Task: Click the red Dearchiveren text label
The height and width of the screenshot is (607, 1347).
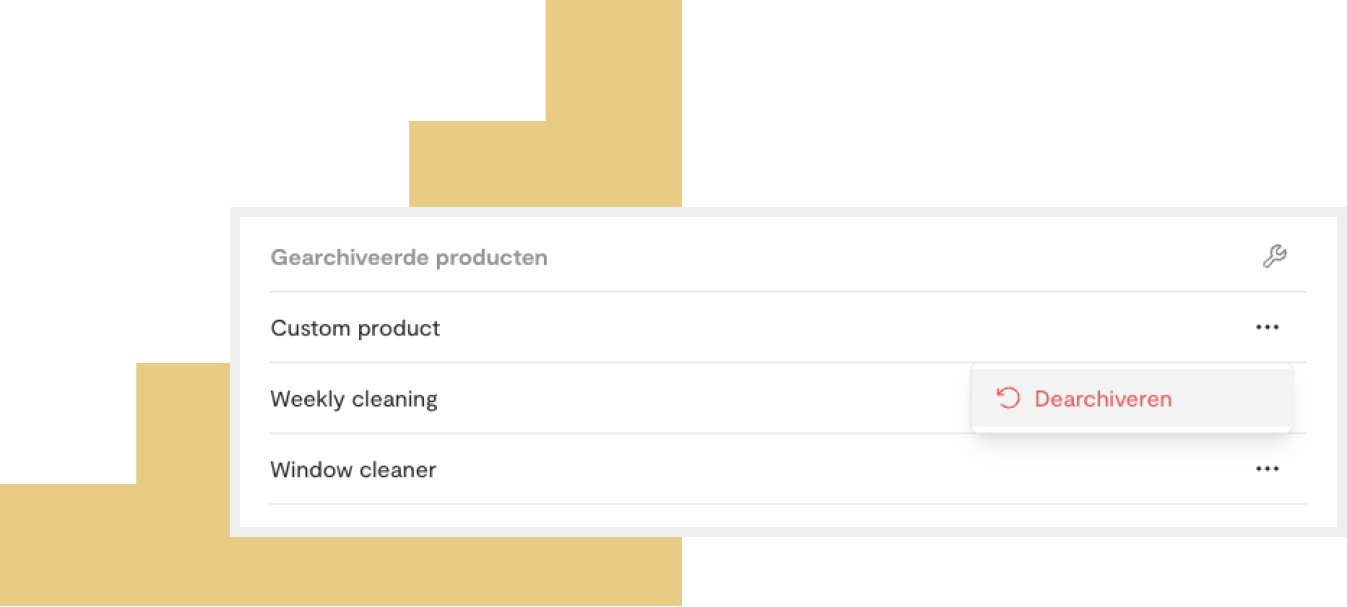Action: 1103,398
